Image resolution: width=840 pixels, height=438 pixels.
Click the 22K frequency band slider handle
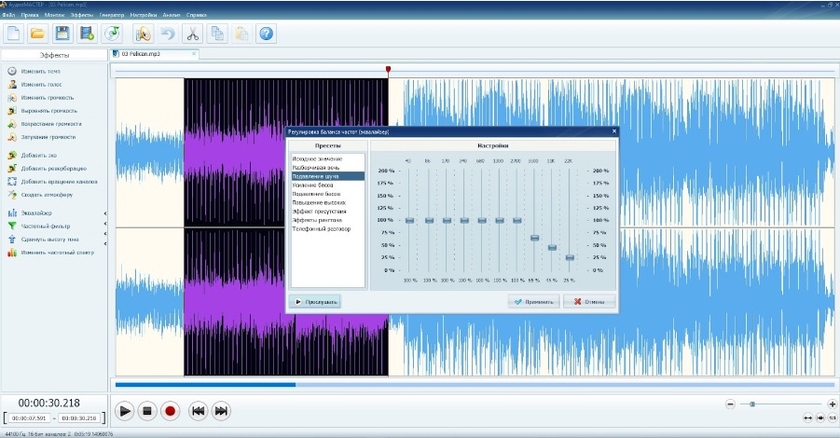coord(569,258)
